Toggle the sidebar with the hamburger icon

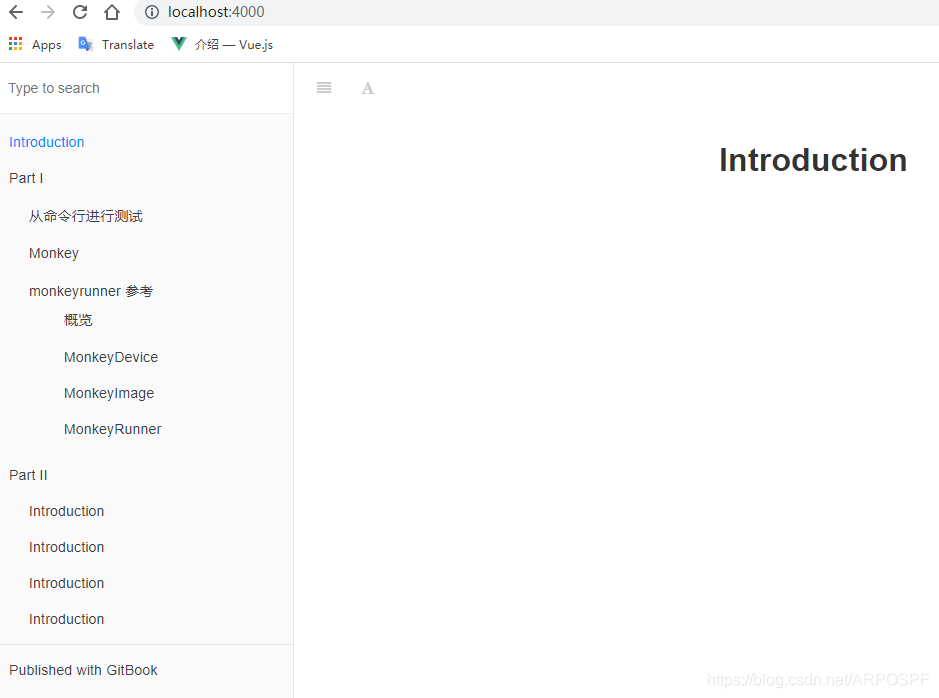(x=324, y=88)
